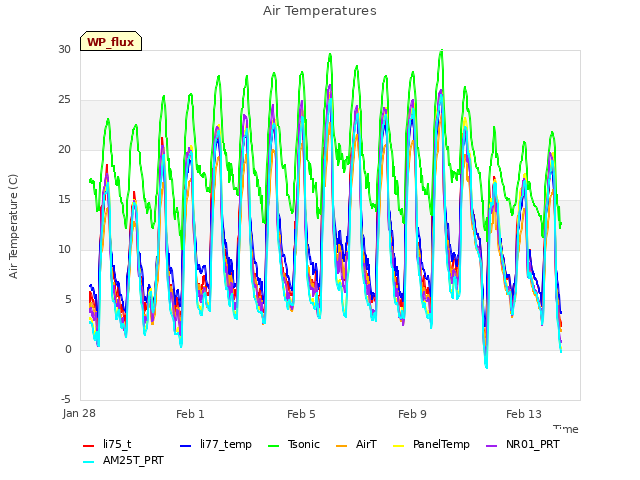Click the 25 y-axis tick label

(64, 100)
